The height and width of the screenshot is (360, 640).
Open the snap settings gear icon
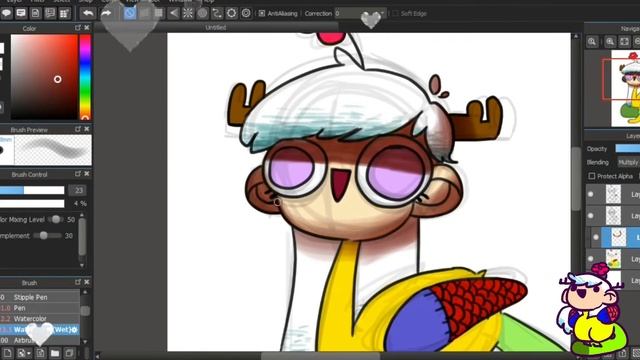pos(231,13)
